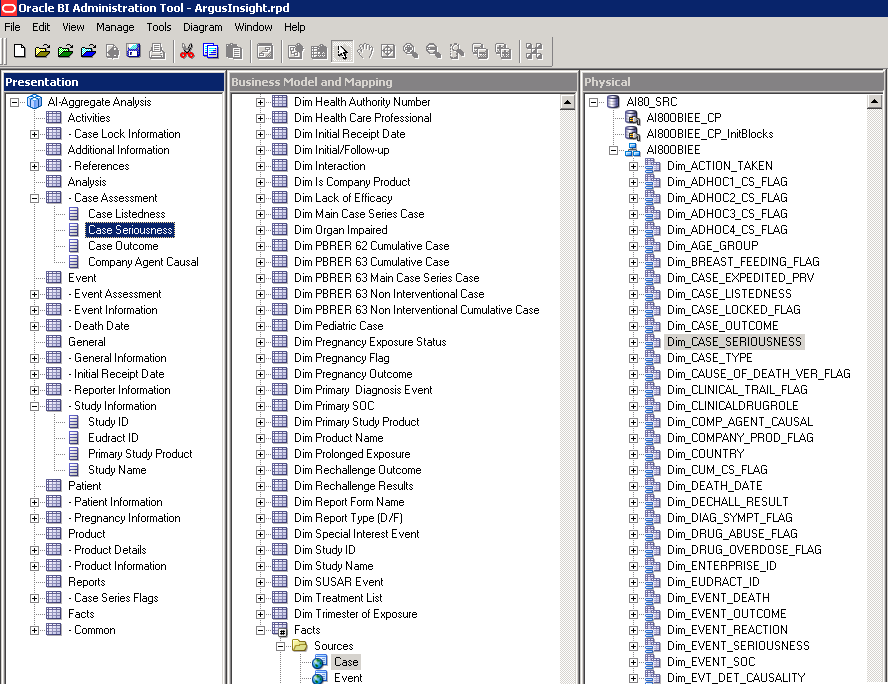Select Dim_CASE_OUTCOME physical table
The image size is (888, 684).
click(723, 326)
